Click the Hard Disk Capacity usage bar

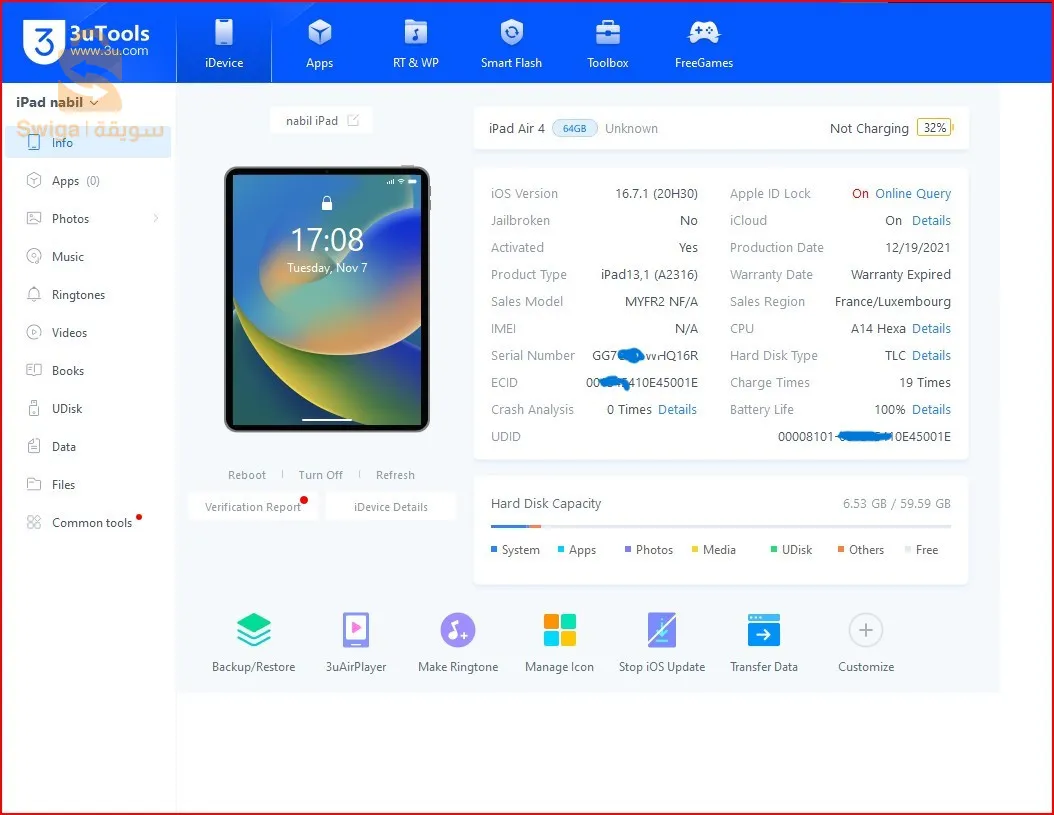pyautogui.click(x=720, y=526)
